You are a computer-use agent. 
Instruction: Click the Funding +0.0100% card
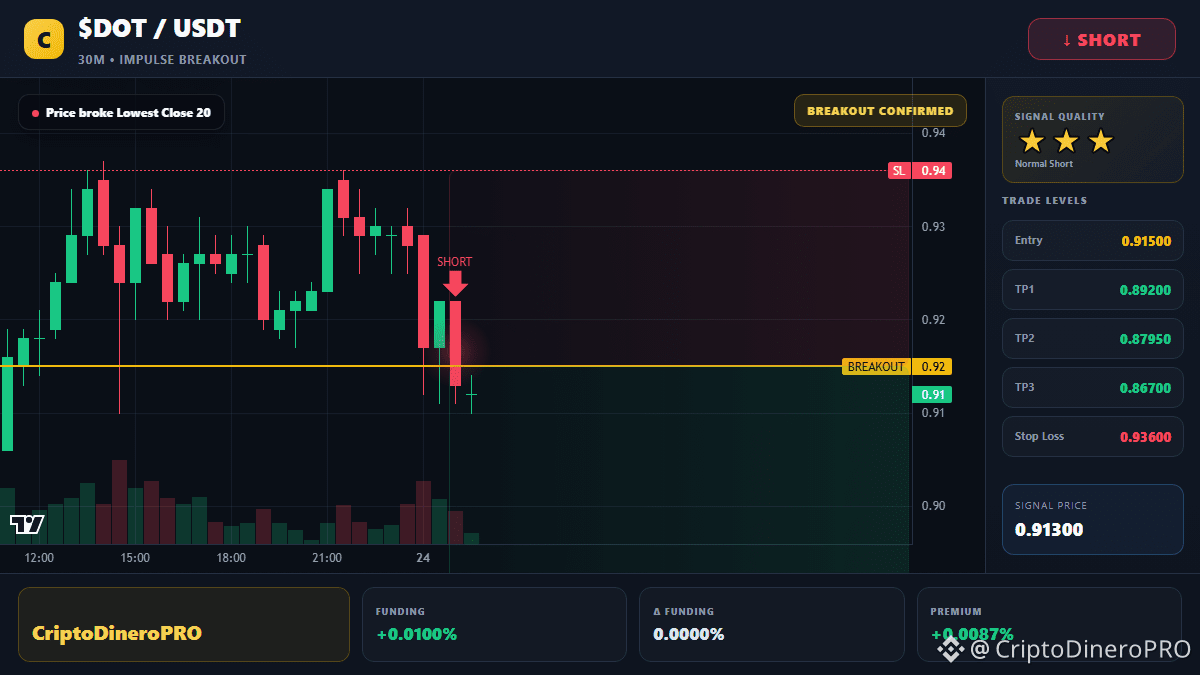(x=494, y=624)
